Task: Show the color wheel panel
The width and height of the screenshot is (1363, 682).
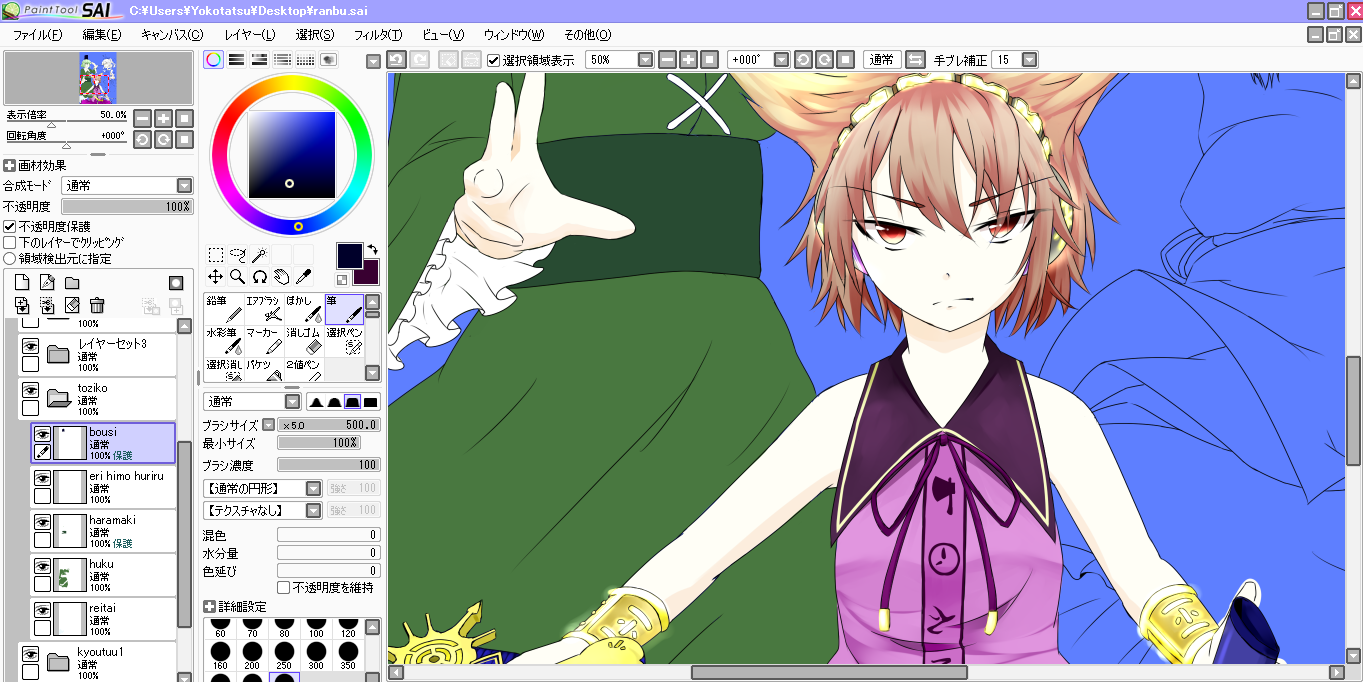Action: coord(213,60)
